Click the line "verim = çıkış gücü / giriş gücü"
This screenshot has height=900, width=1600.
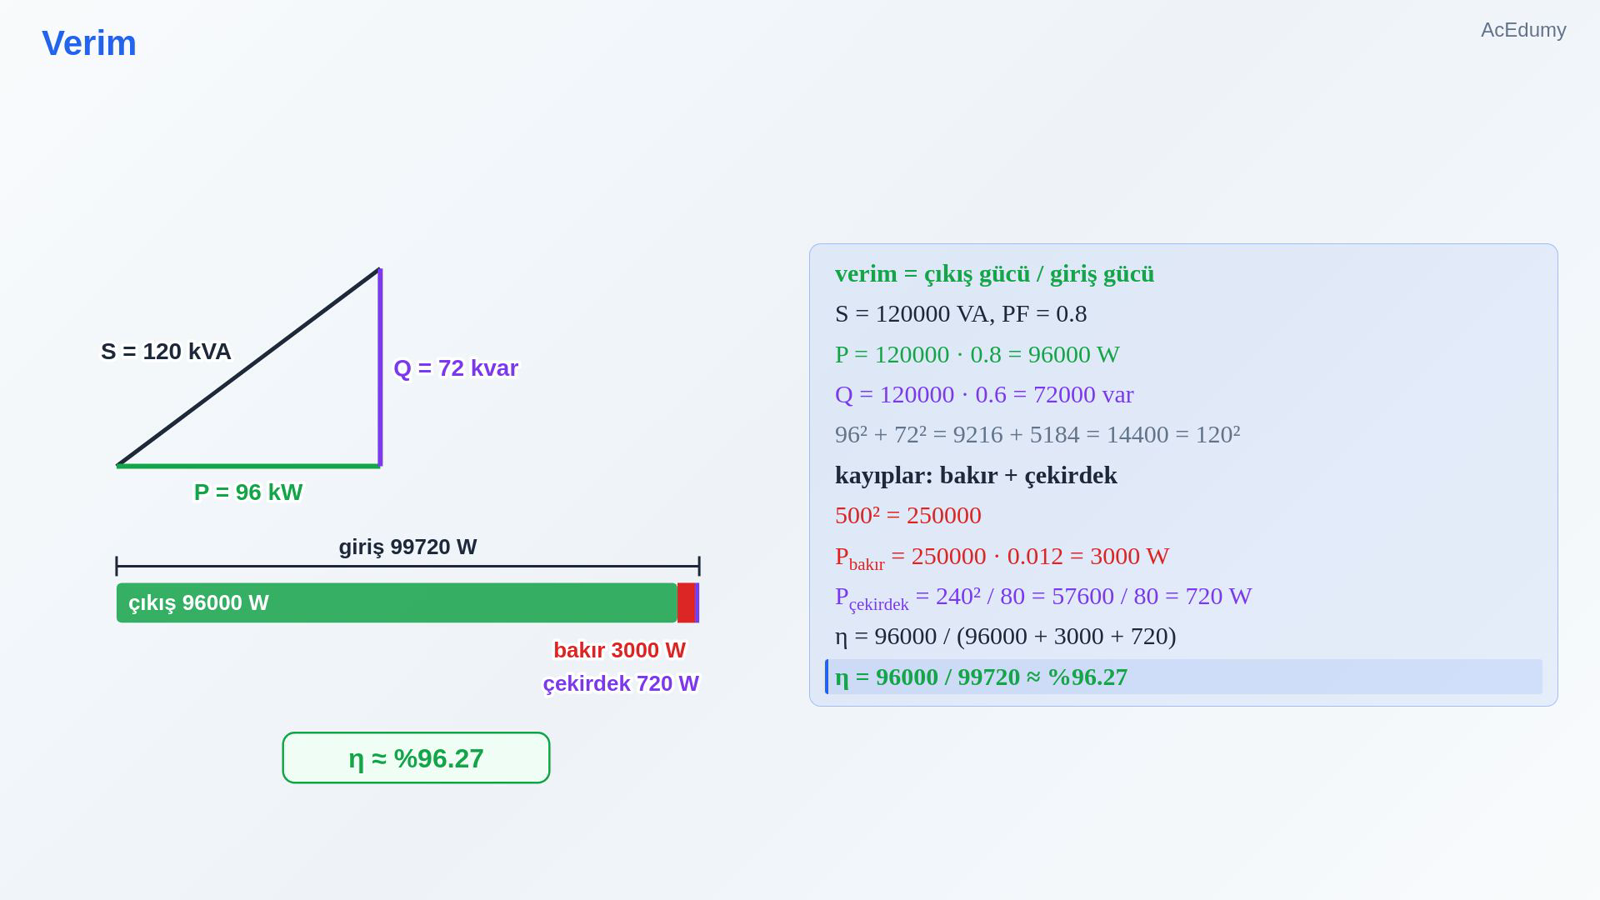click(994, 274)
